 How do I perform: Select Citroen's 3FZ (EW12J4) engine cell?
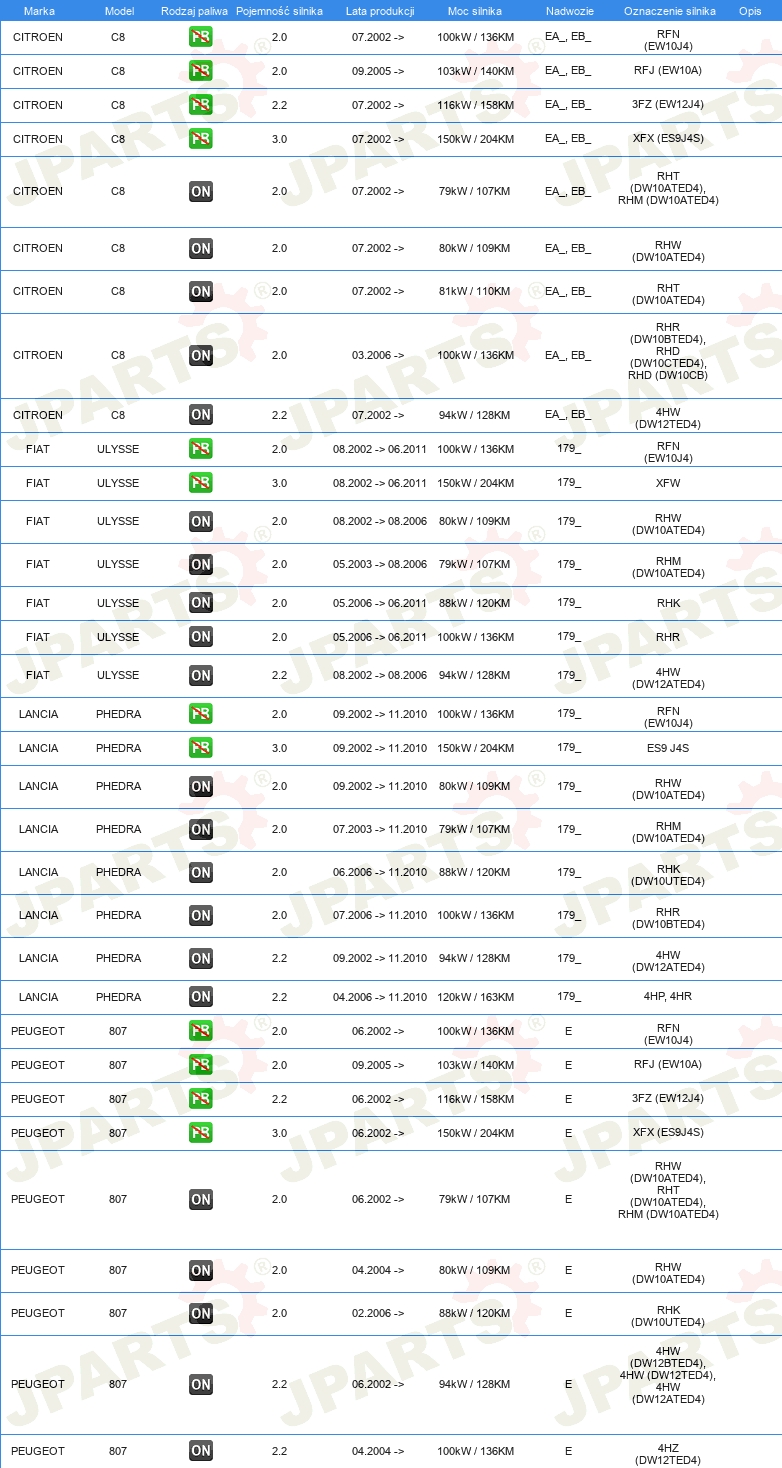coord(668,105)
